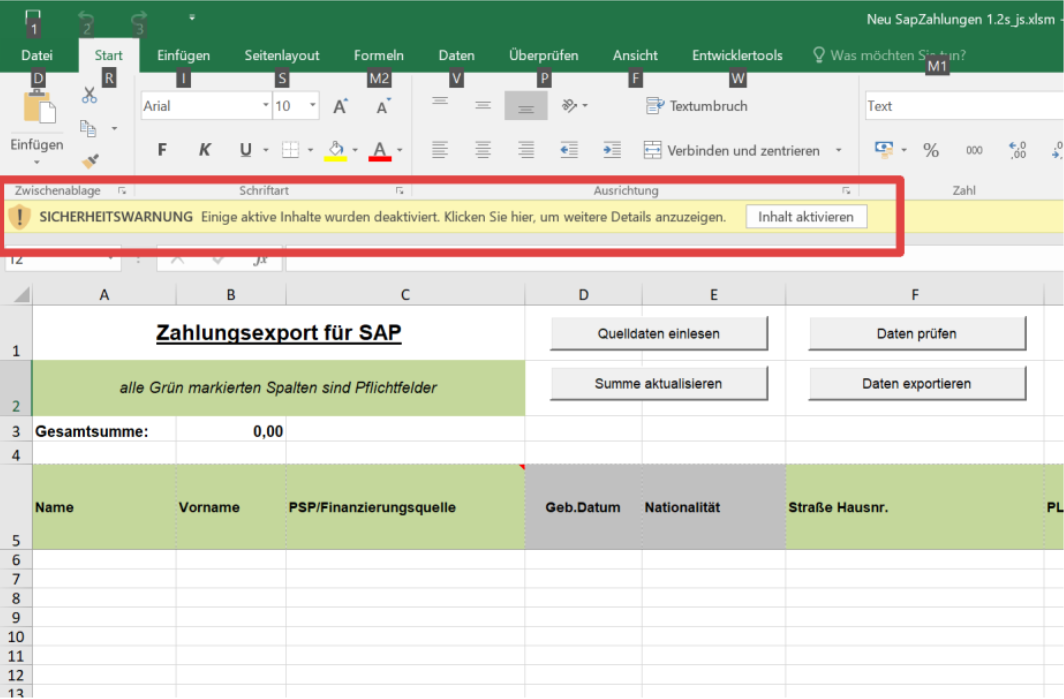Toggle Textumbruch wrap text

(697, 106)
